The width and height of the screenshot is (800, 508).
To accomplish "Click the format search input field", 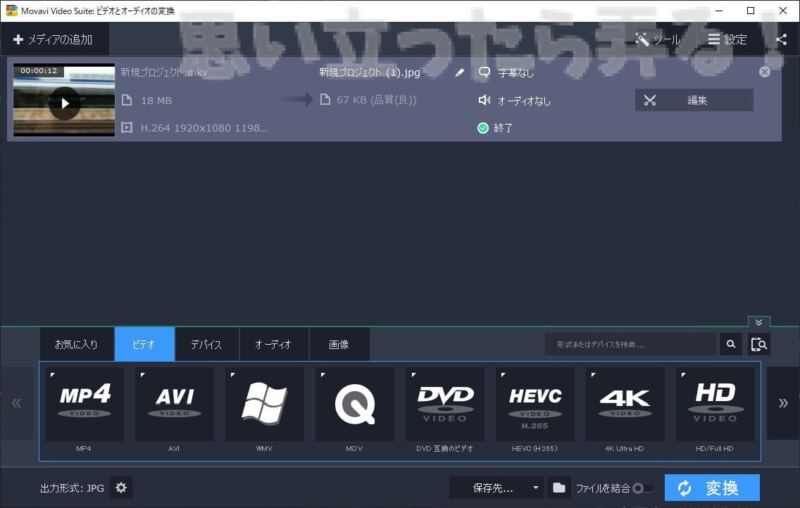I will pos(631,344).
